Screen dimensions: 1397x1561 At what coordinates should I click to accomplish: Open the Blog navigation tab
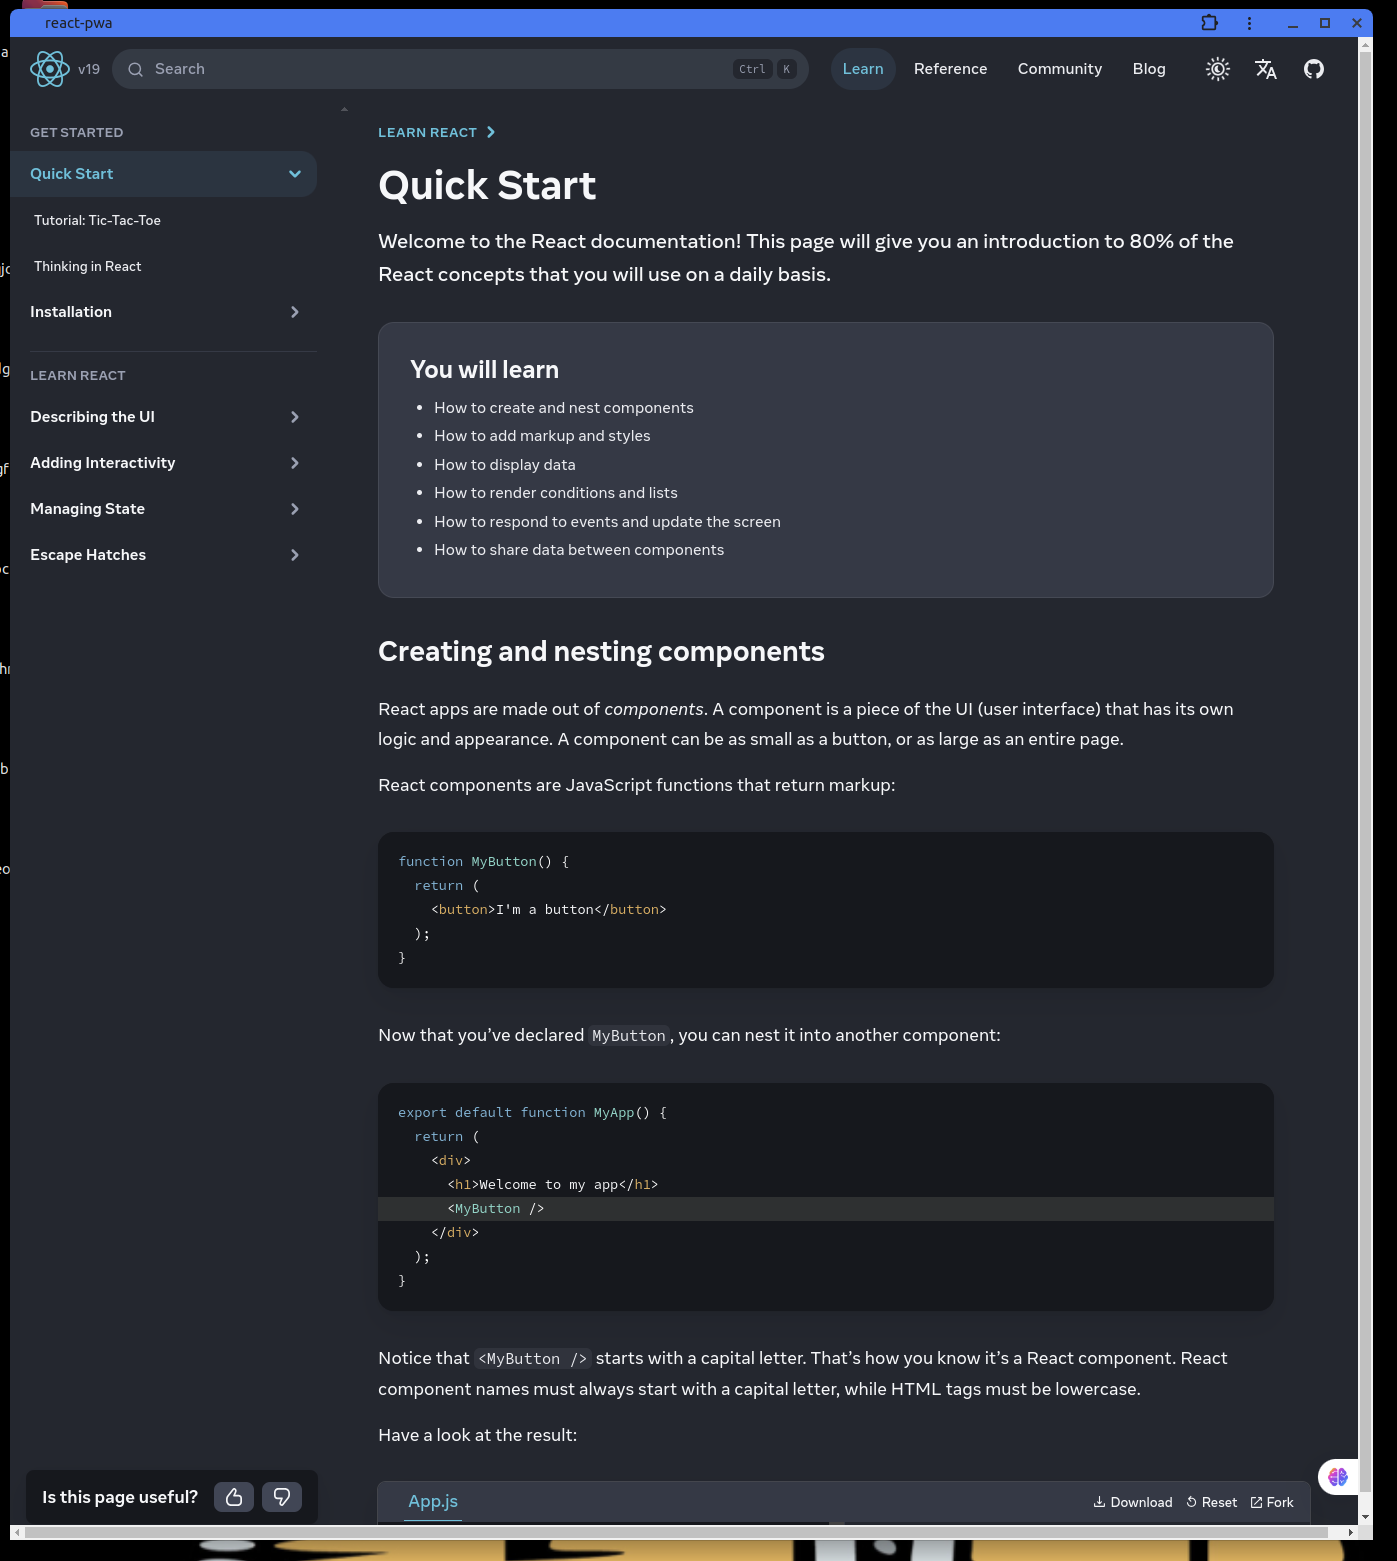pyautogui.click(x=1149, y=69)
